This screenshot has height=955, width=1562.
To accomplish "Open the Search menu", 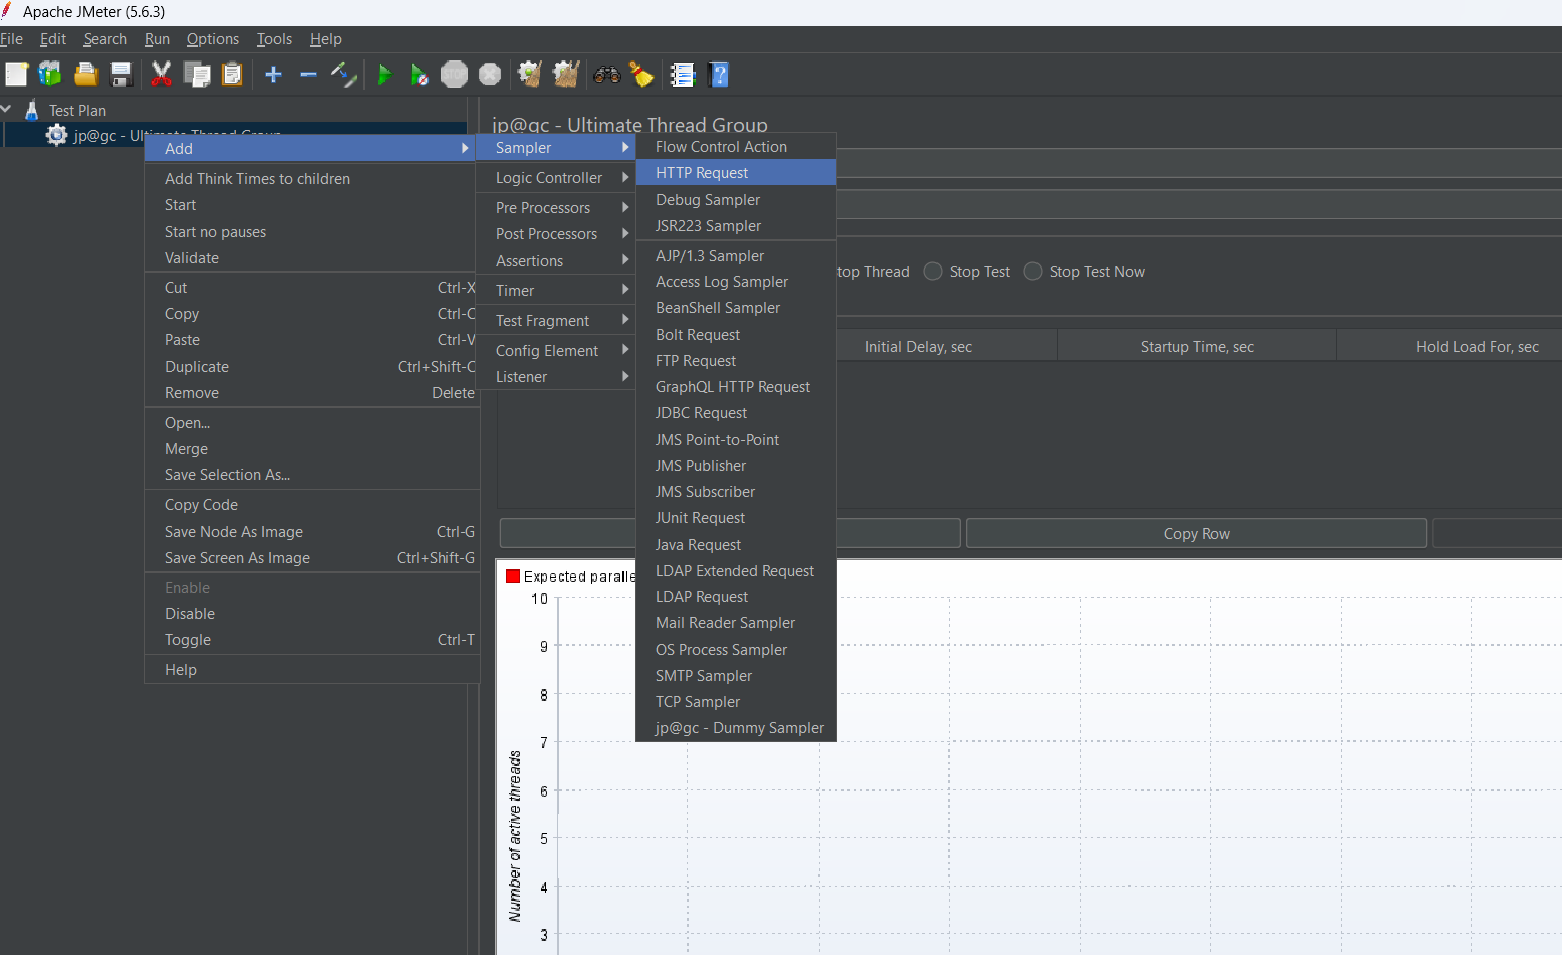I will (x=105, y=39).
